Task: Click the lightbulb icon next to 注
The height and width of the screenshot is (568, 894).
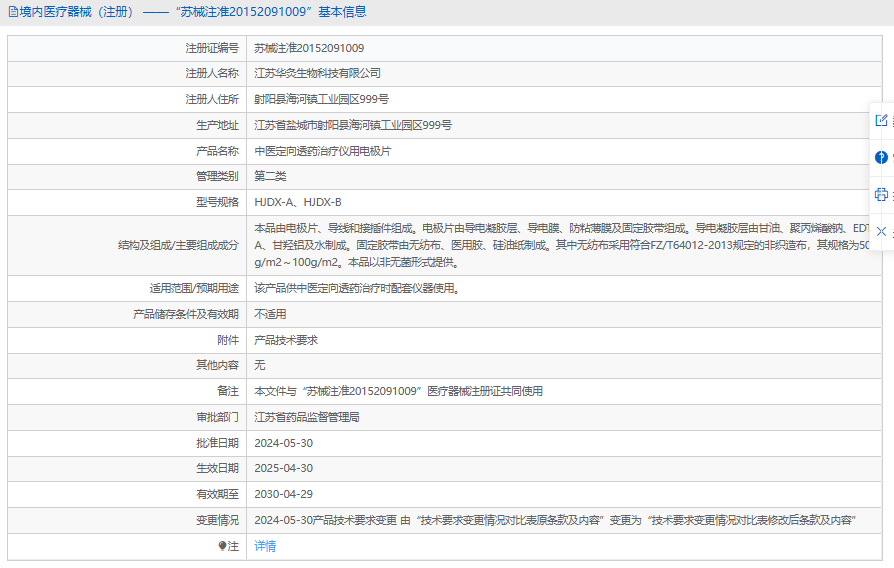Action: pos(222,546)
